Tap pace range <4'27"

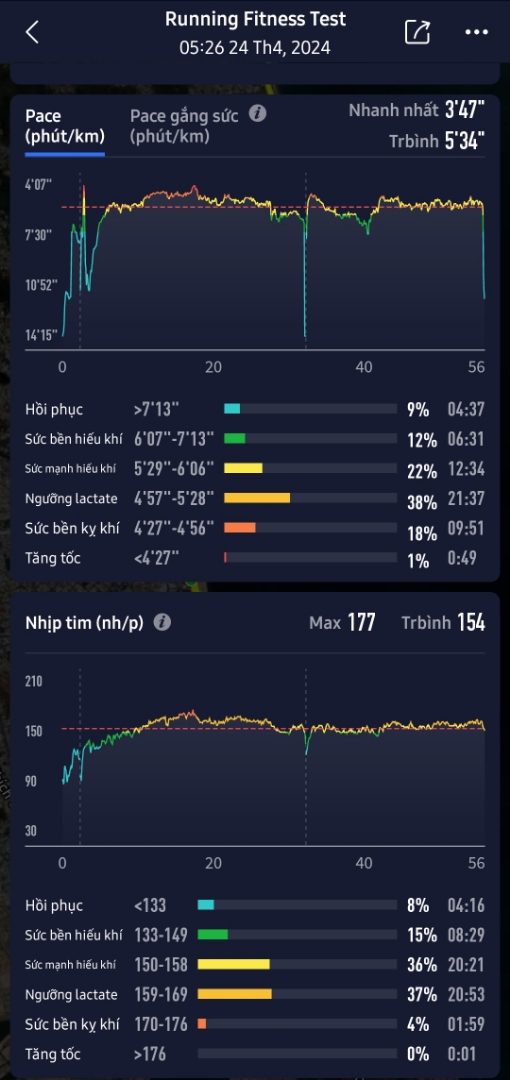click(x=156, y=558)
